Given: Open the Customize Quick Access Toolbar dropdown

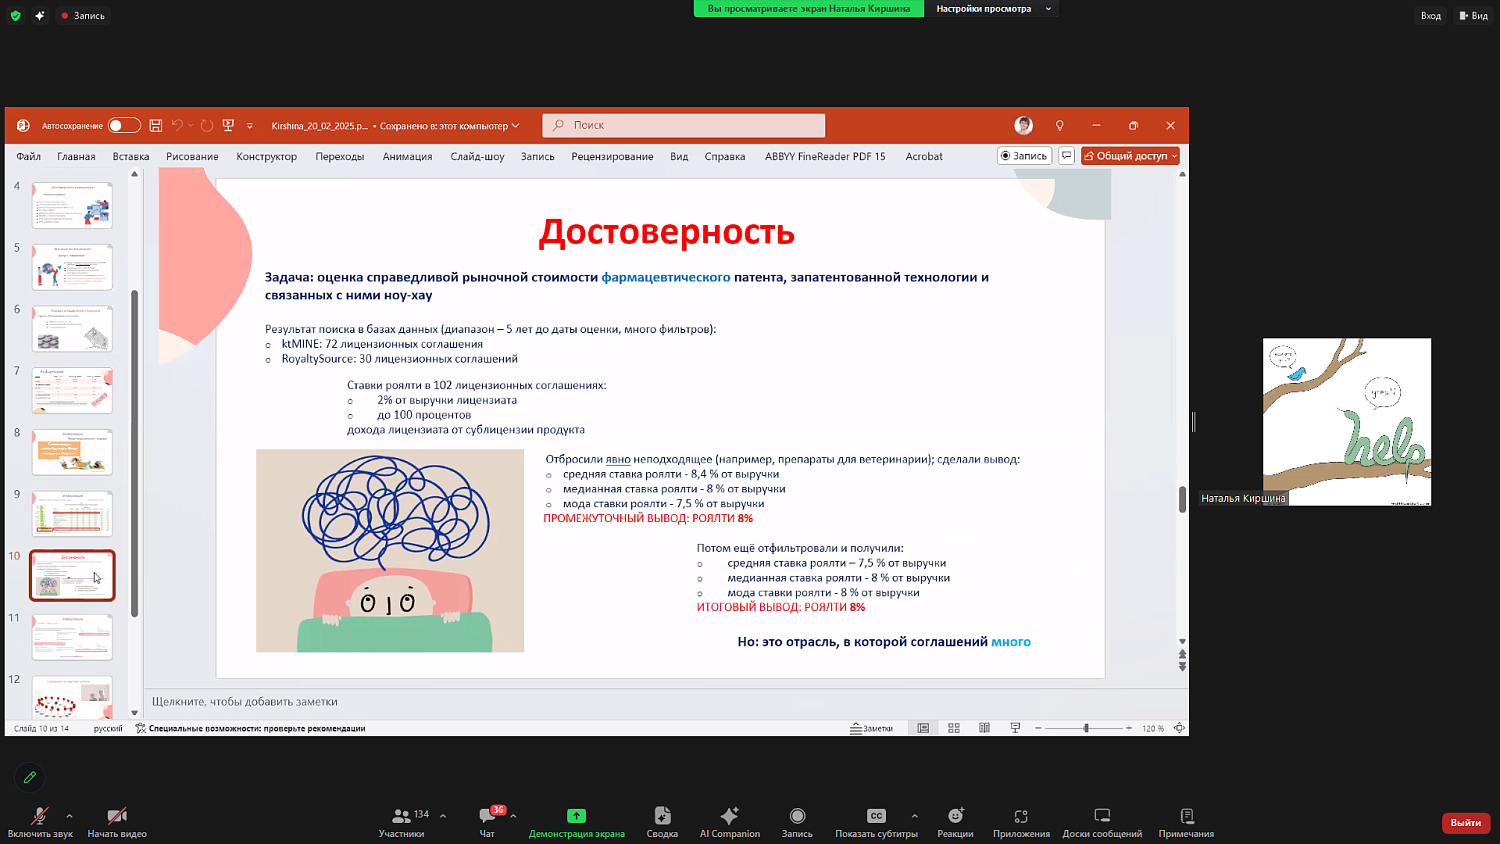Looking at the screenshot, I should point(249,125).
